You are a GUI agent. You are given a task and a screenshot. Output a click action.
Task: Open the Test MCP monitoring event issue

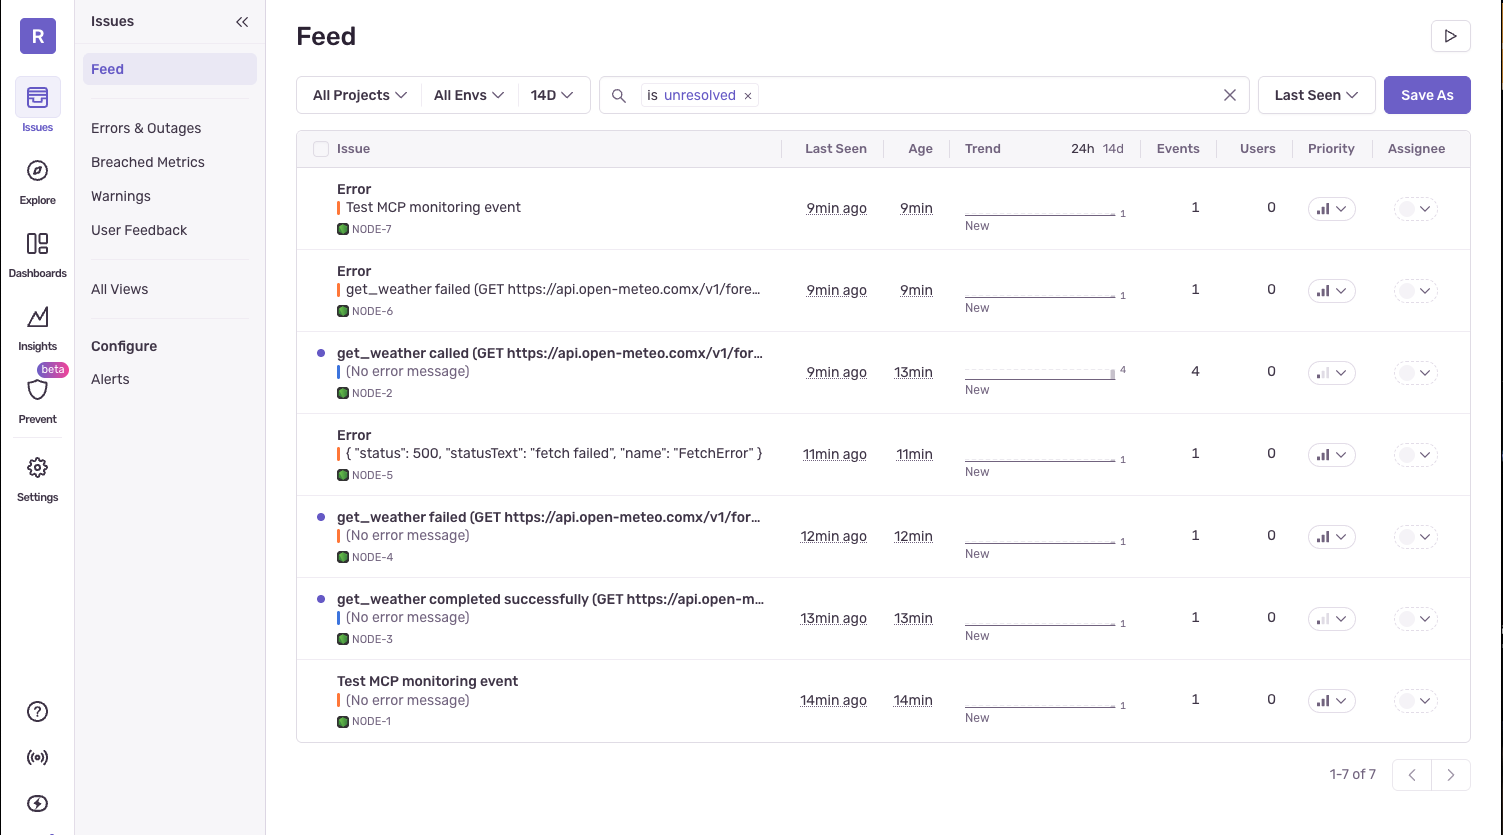433,207
